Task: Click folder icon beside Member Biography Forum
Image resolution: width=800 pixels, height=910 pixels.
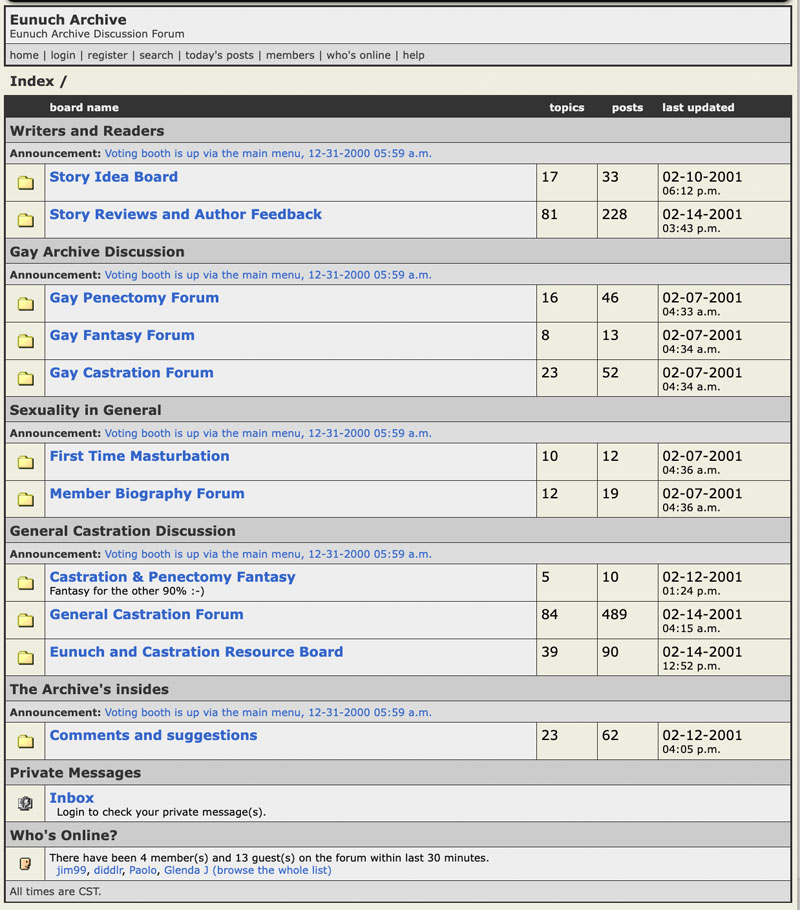Action: coord(26,499)
